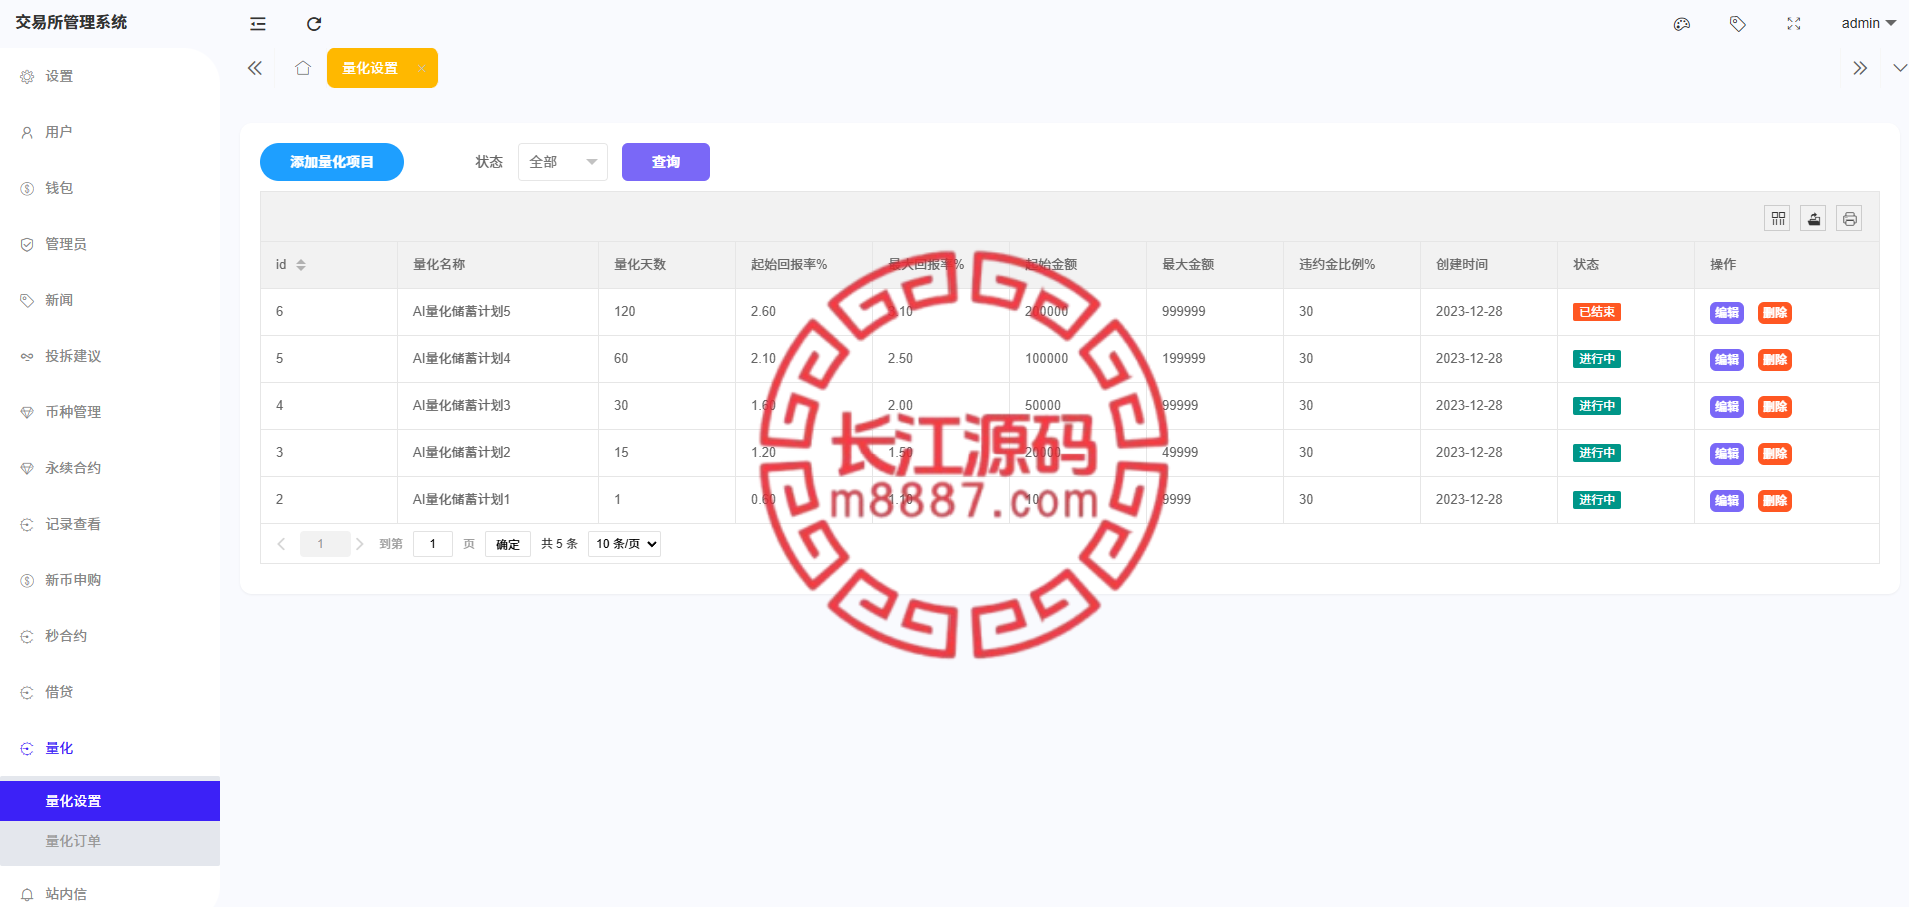Click the tag icon in header
The width and height of the screenshot is (1909, 907).
click(x=1738, y=24)
